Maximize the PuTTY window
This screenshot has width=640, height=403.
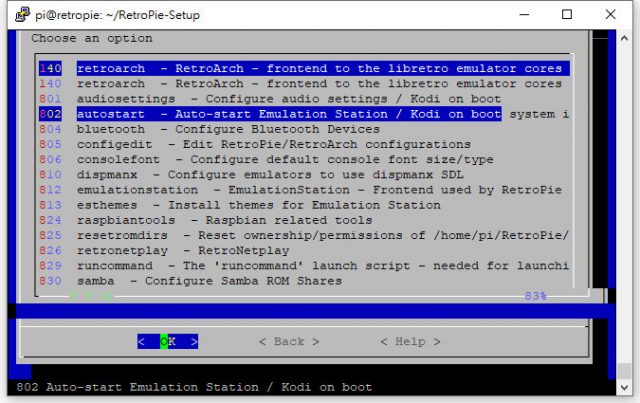pyautogui.click(x=567, y=14)
